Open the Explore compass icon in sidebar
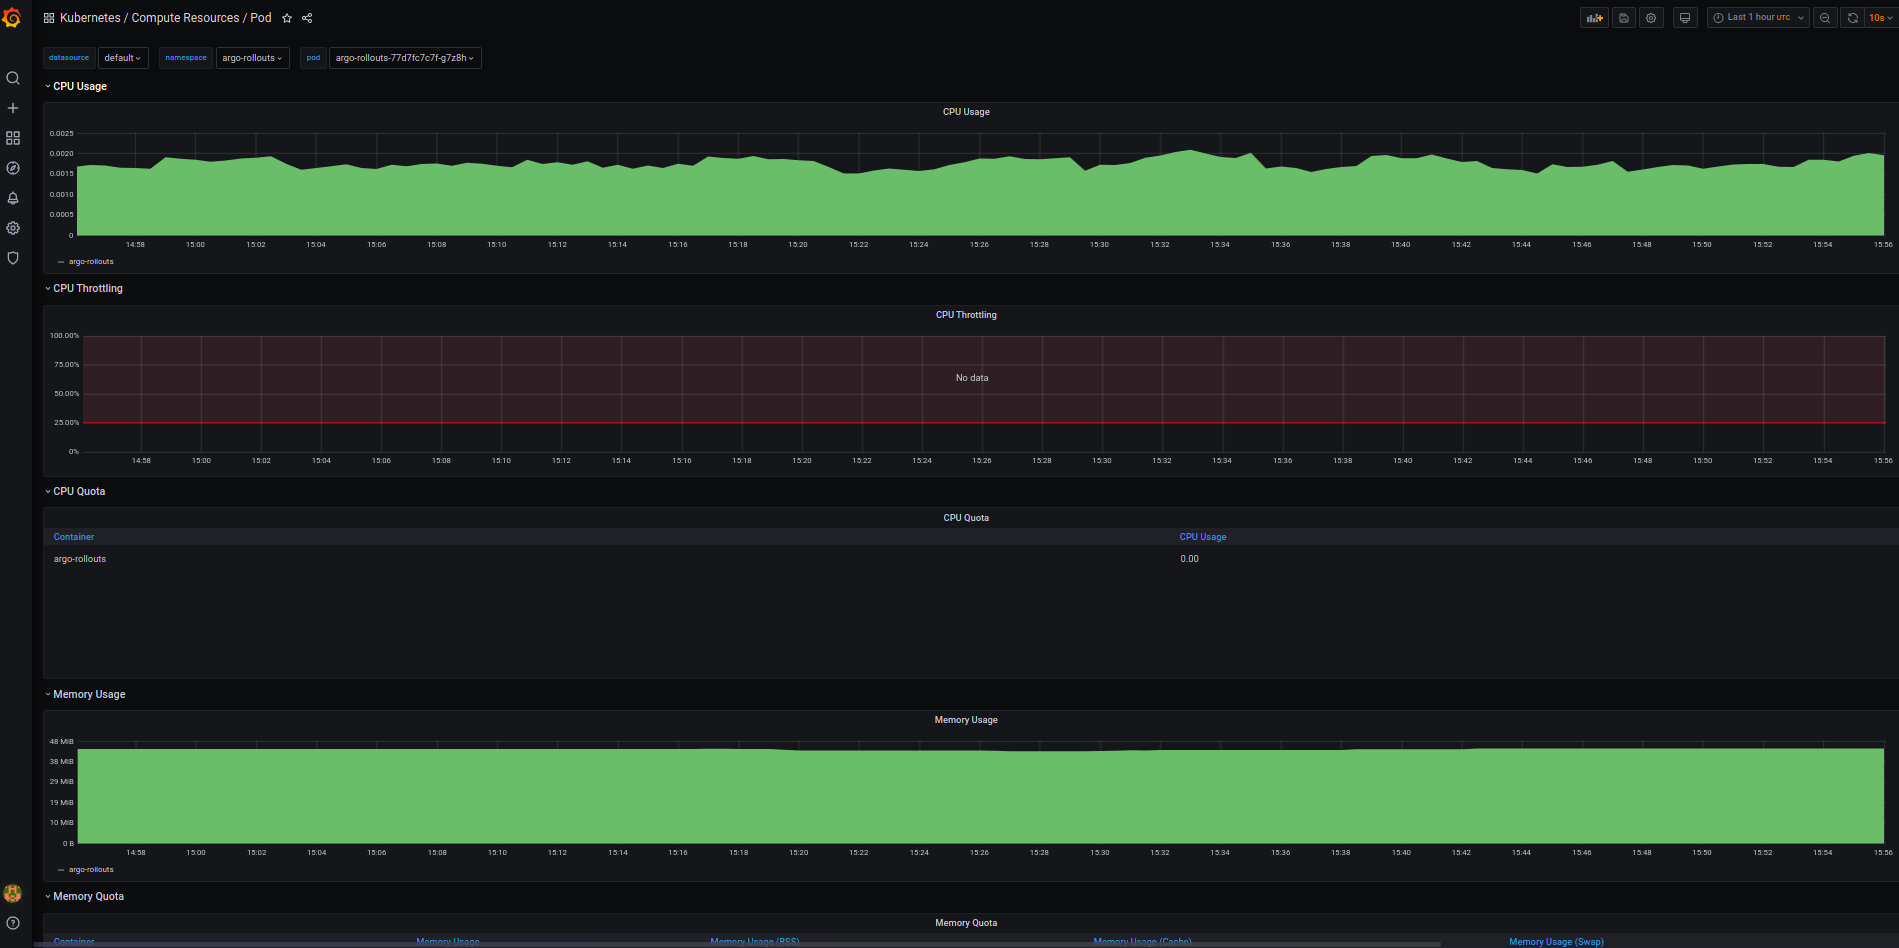 click(x=13, y=168)
